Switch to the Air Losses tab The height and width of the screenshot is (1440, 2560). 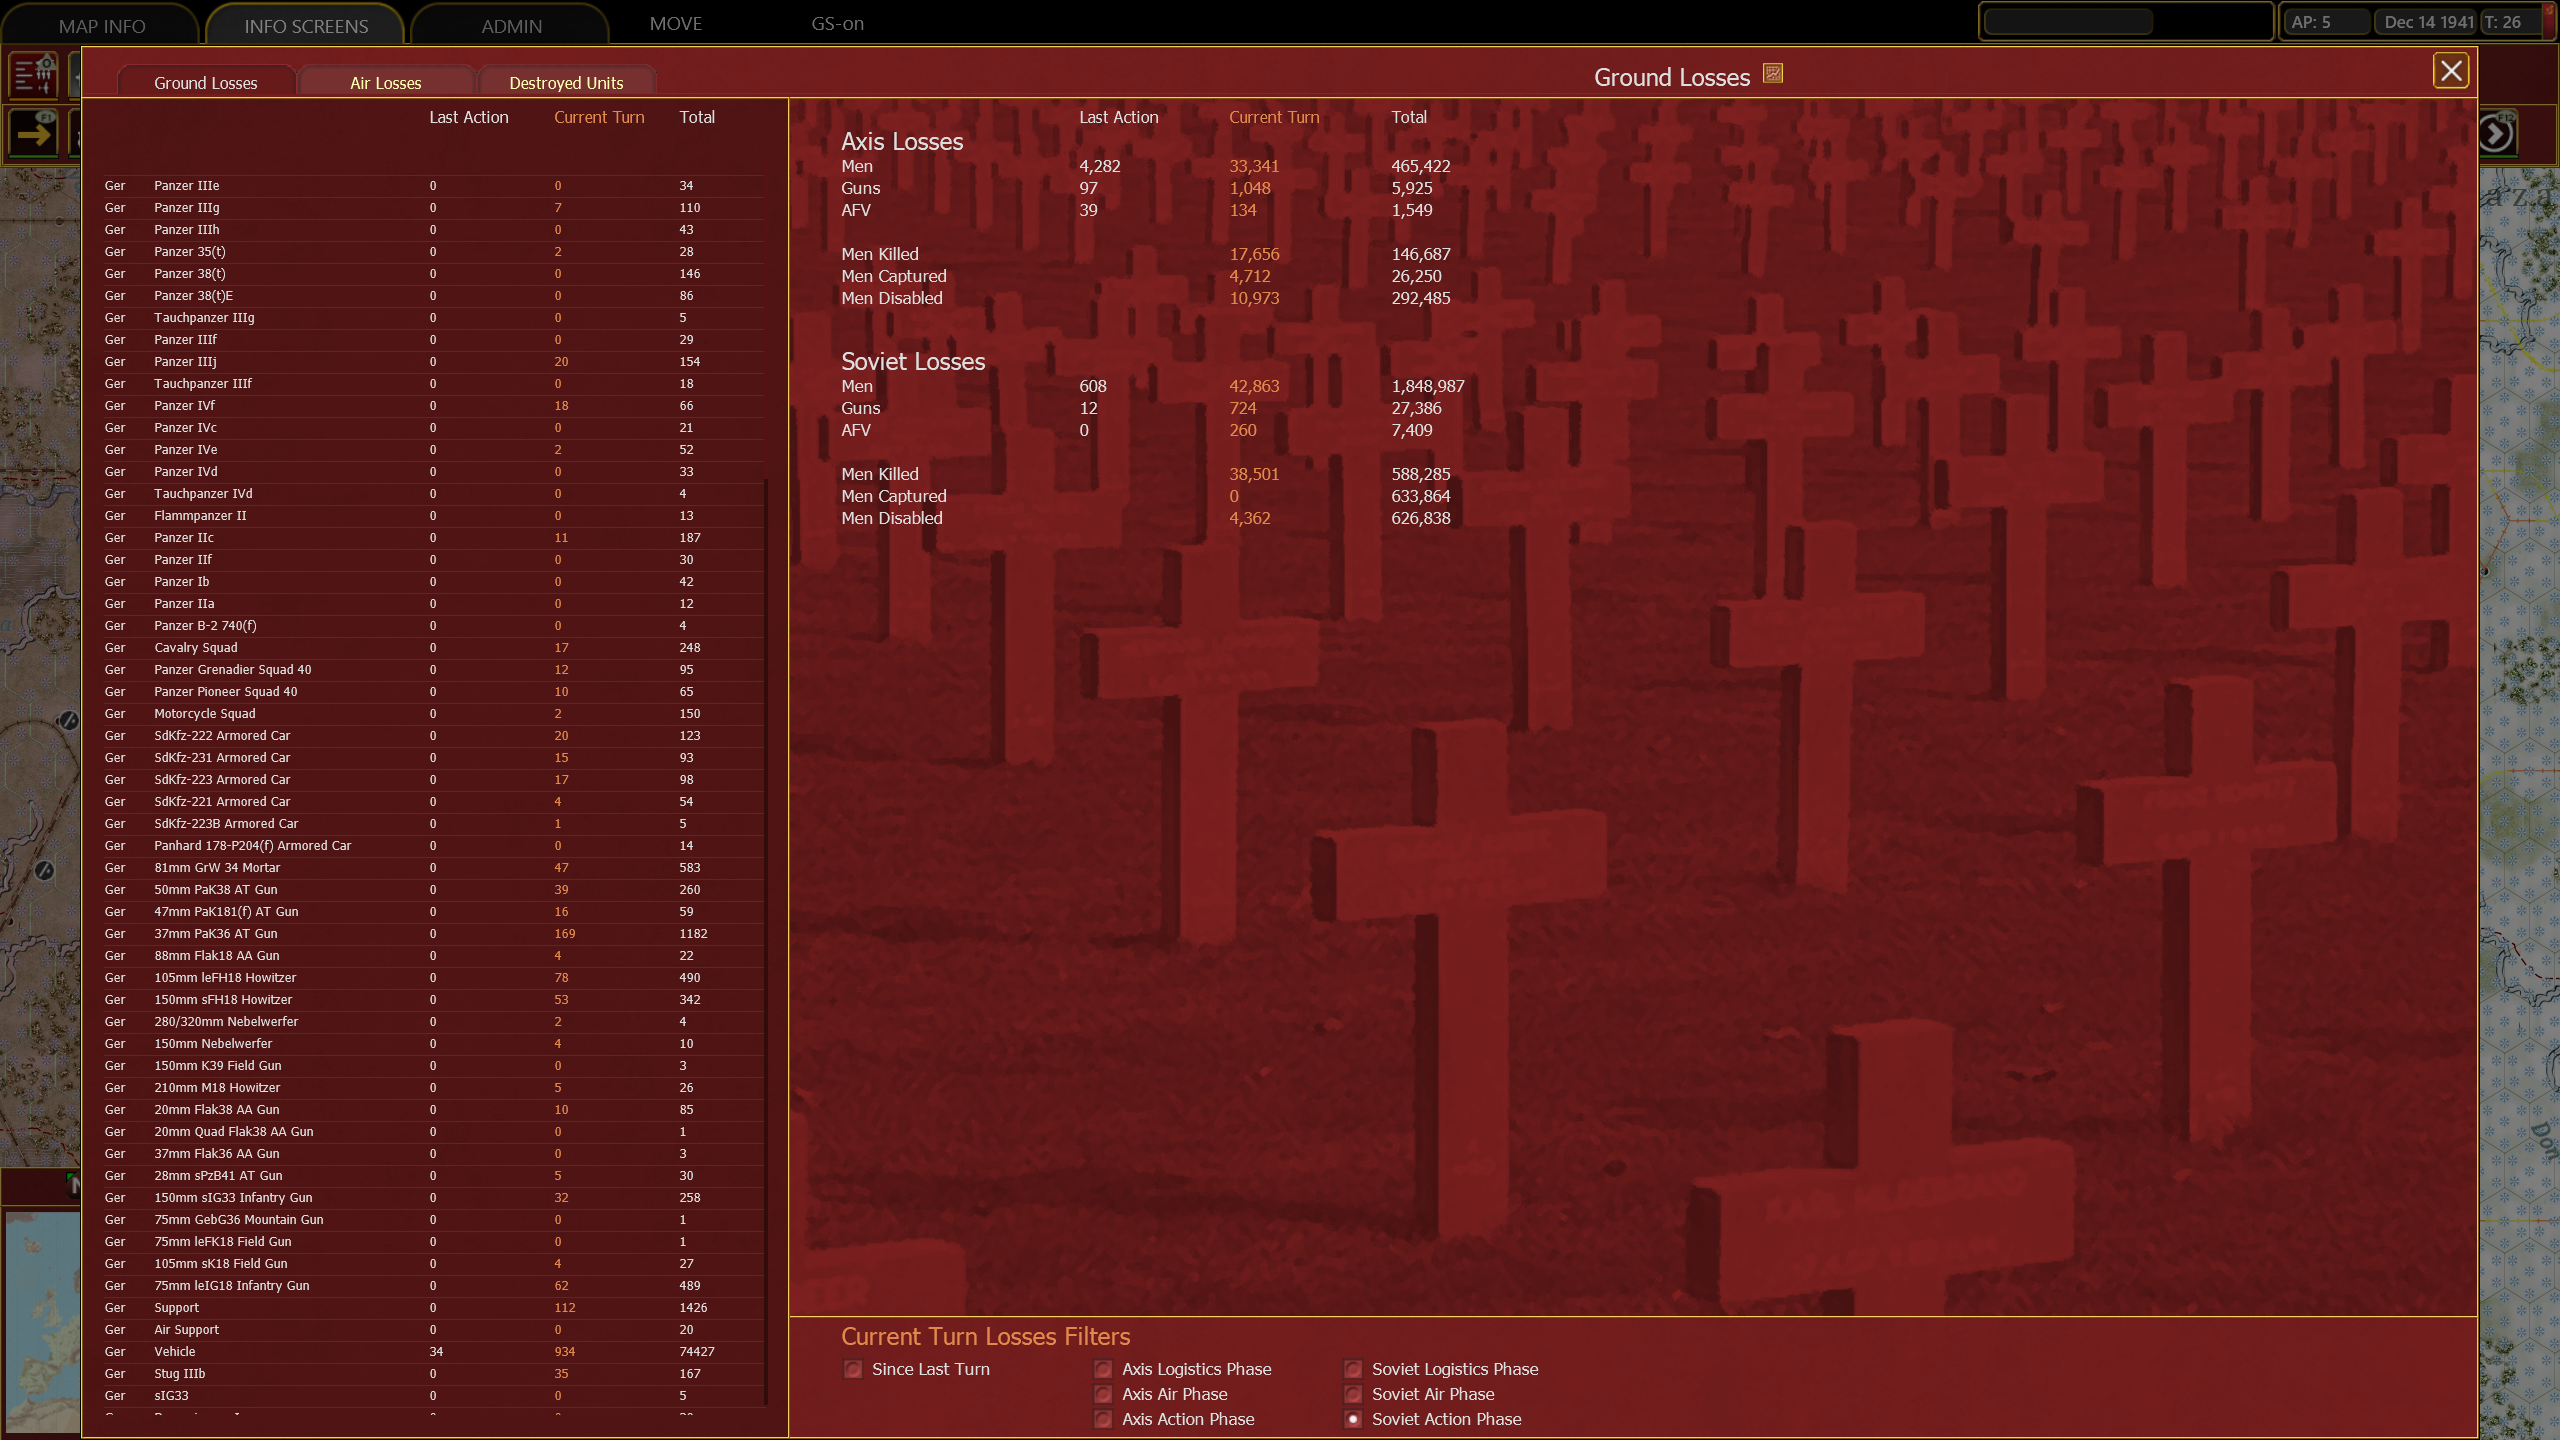tap(386, 83)
